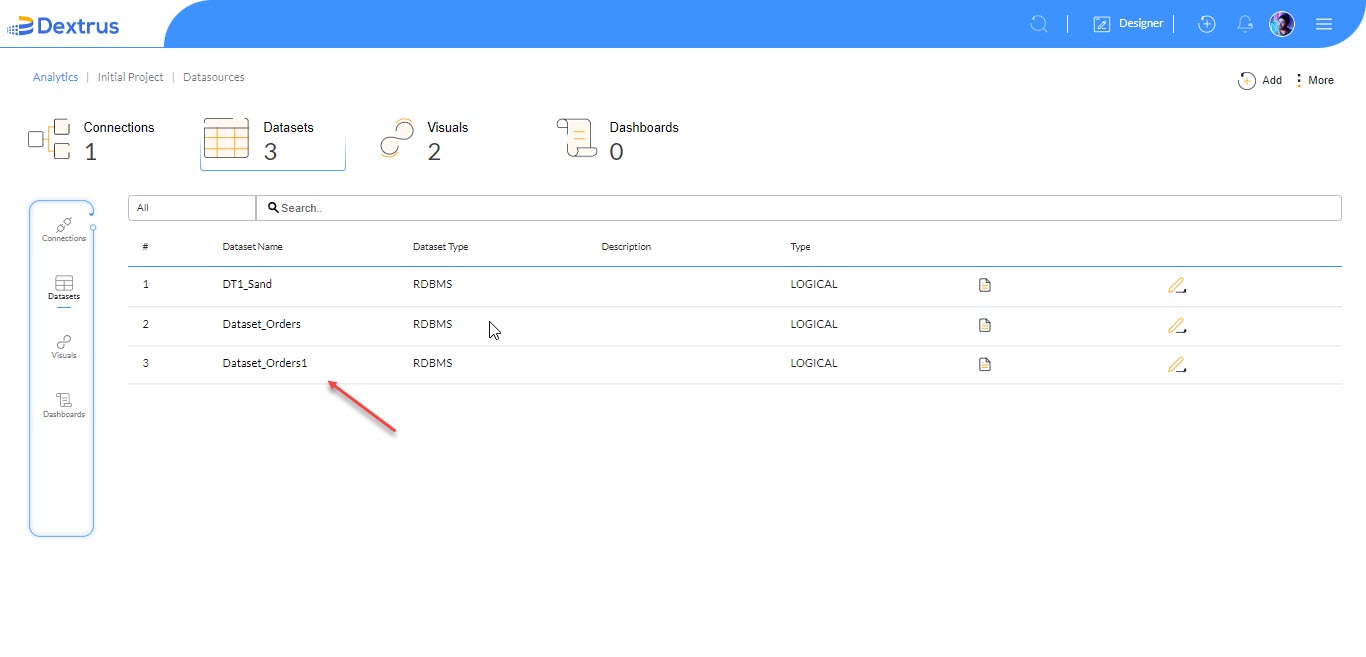Select DT1_Sand dataset name
This screenshot has height=657, width=1366.
click(x=247, y=284)
